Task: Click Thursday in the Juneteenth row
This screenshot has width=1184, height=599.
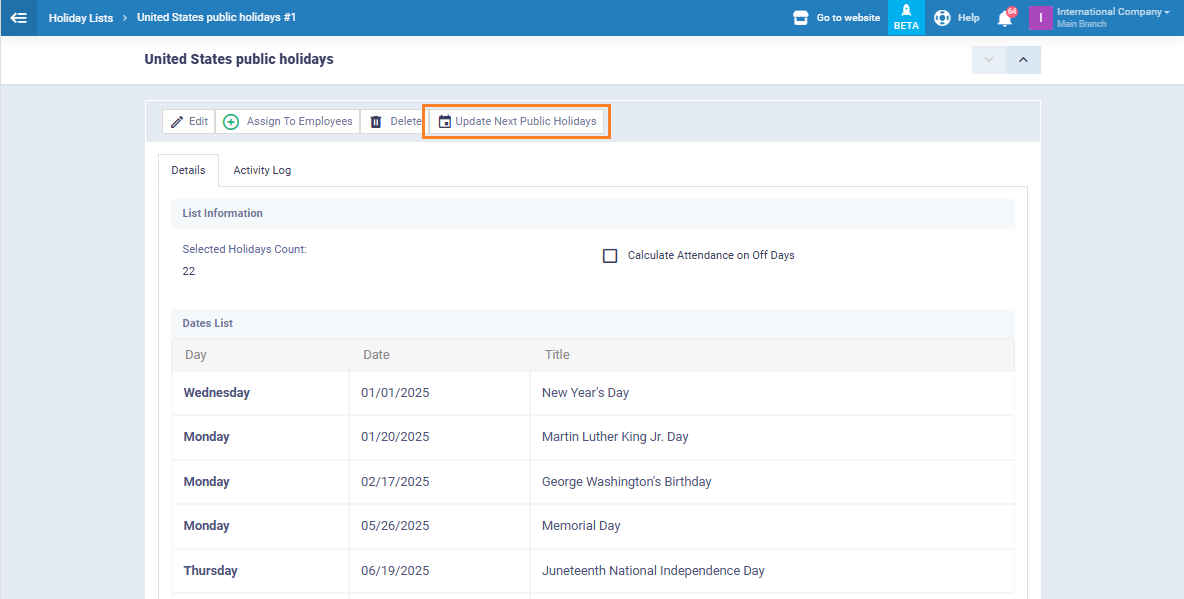Action: pos(211,570)
